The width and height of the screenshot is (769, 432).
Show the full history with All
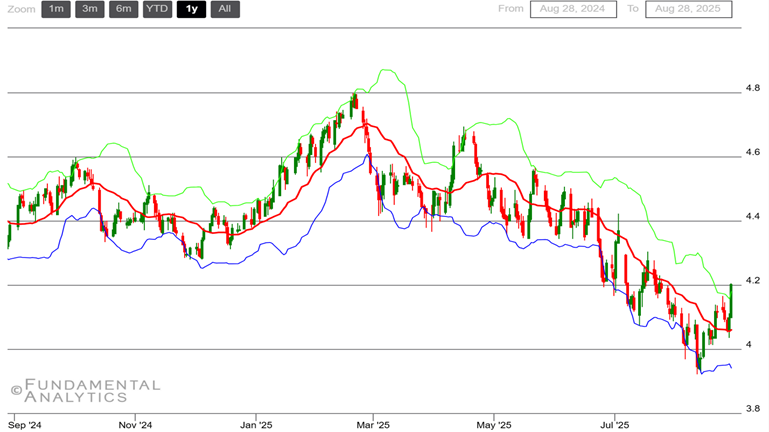pyautogui.click(x=225, y=10)
